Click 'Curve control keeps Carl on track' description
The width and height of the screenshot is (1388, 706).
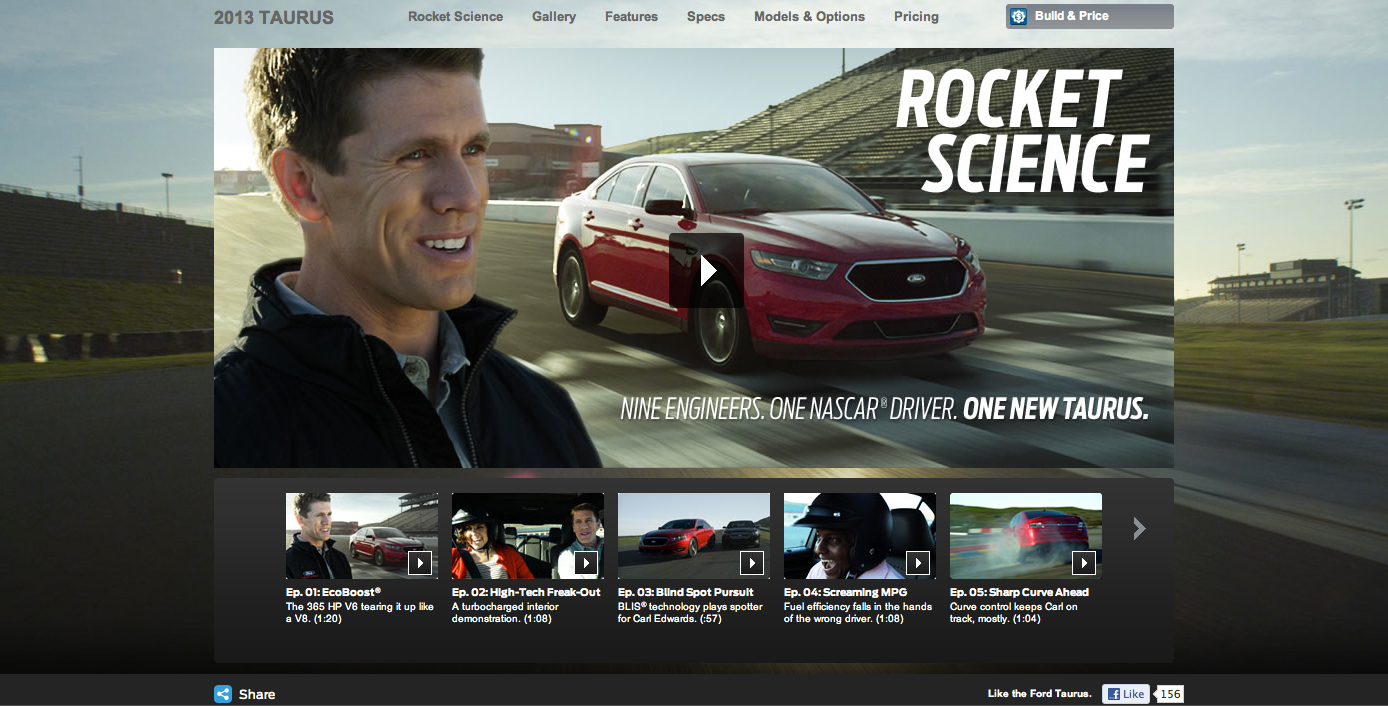1014,613
